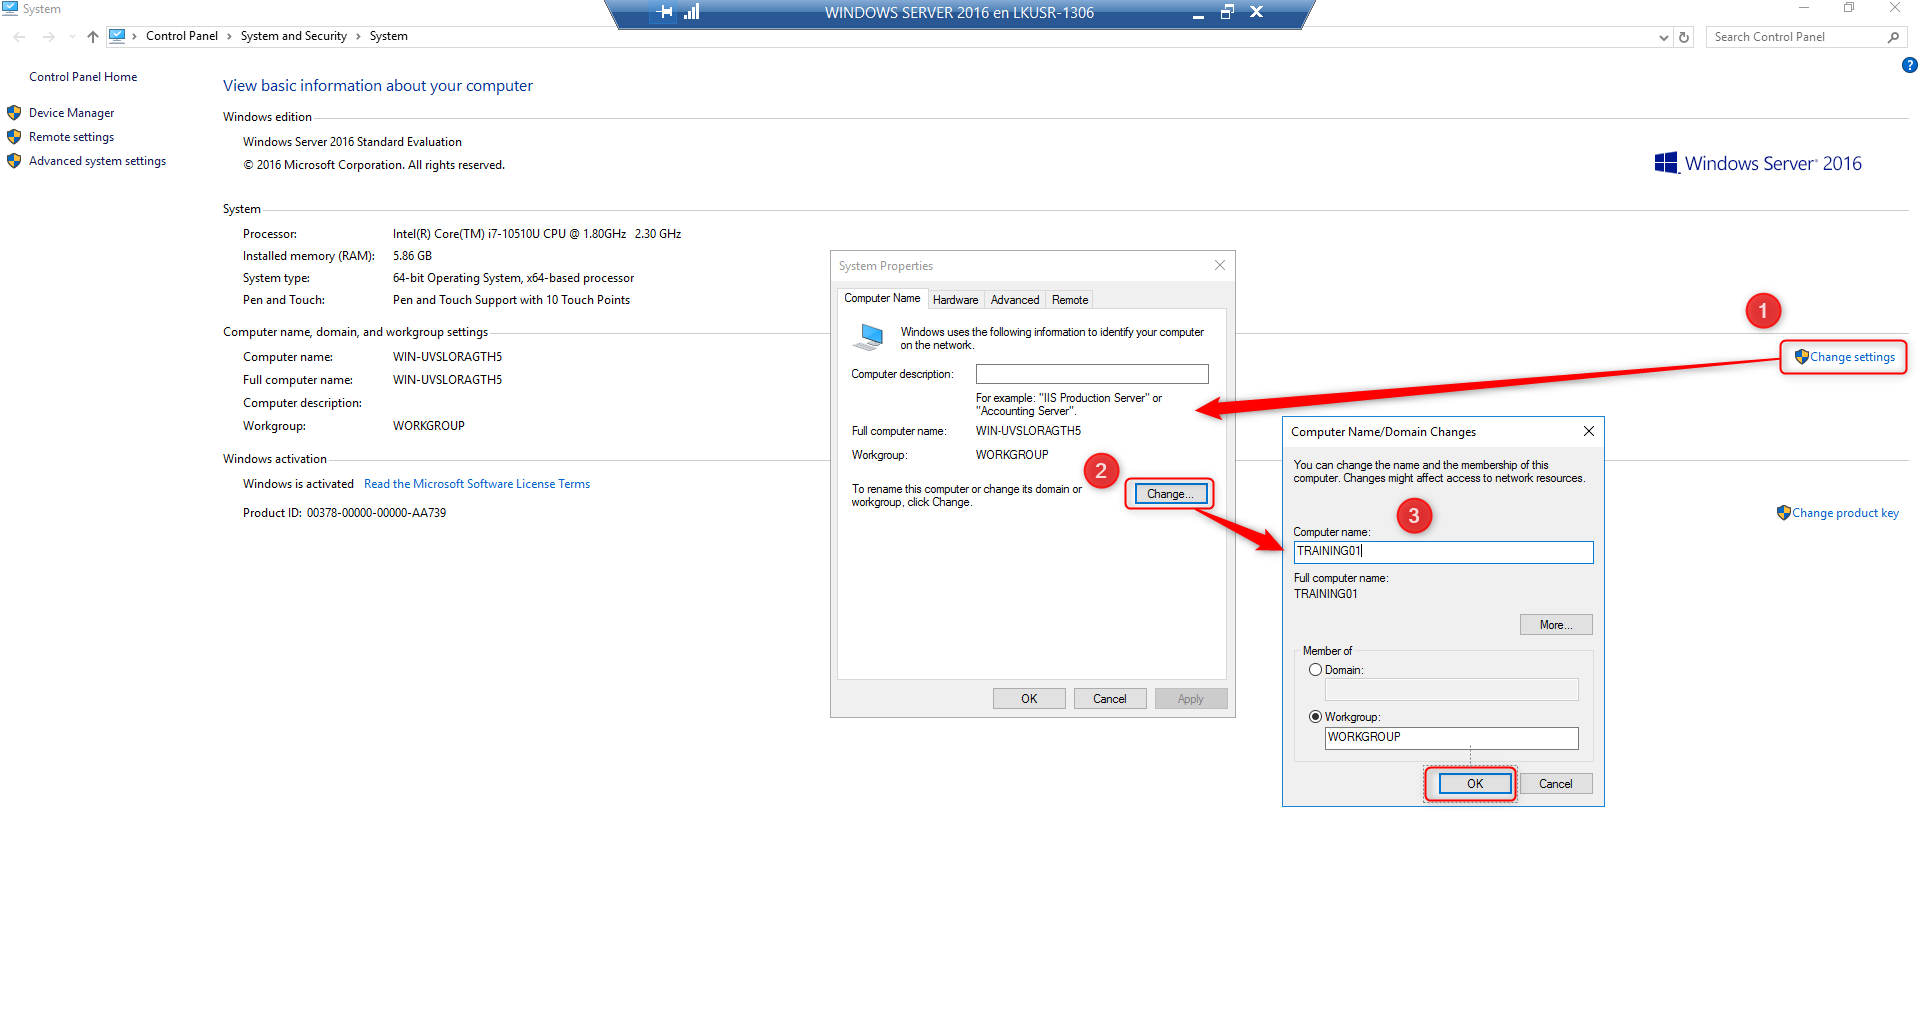
Task: Open the Advanced tab
Action: click(x=1015, y=300)
